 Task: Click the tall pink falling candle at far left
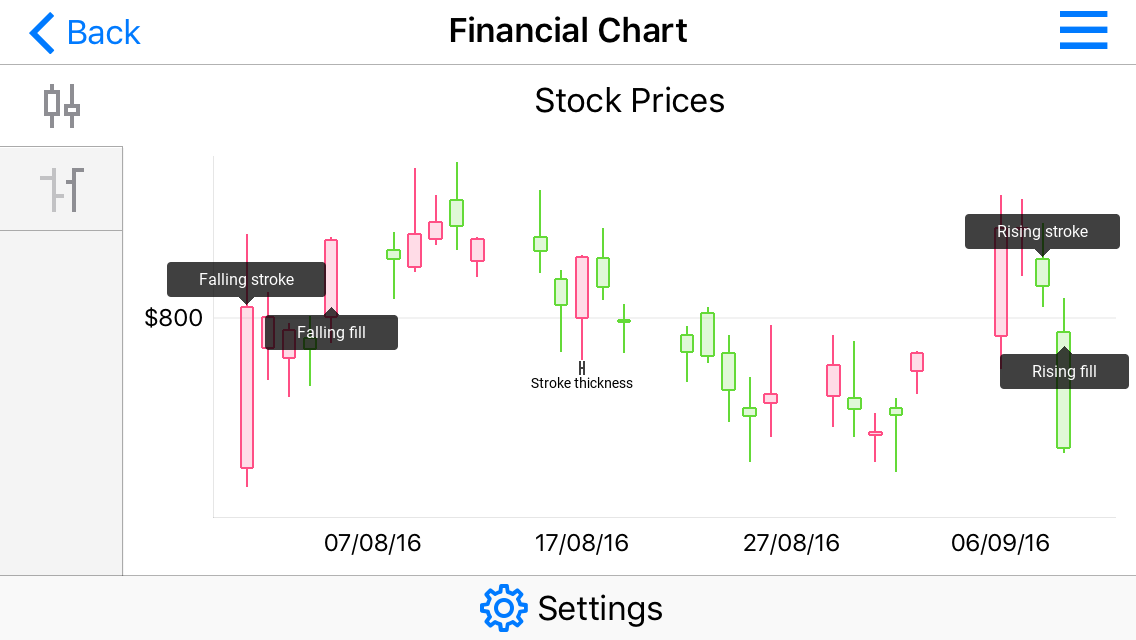pyautogui.click(x=247, y=400)
